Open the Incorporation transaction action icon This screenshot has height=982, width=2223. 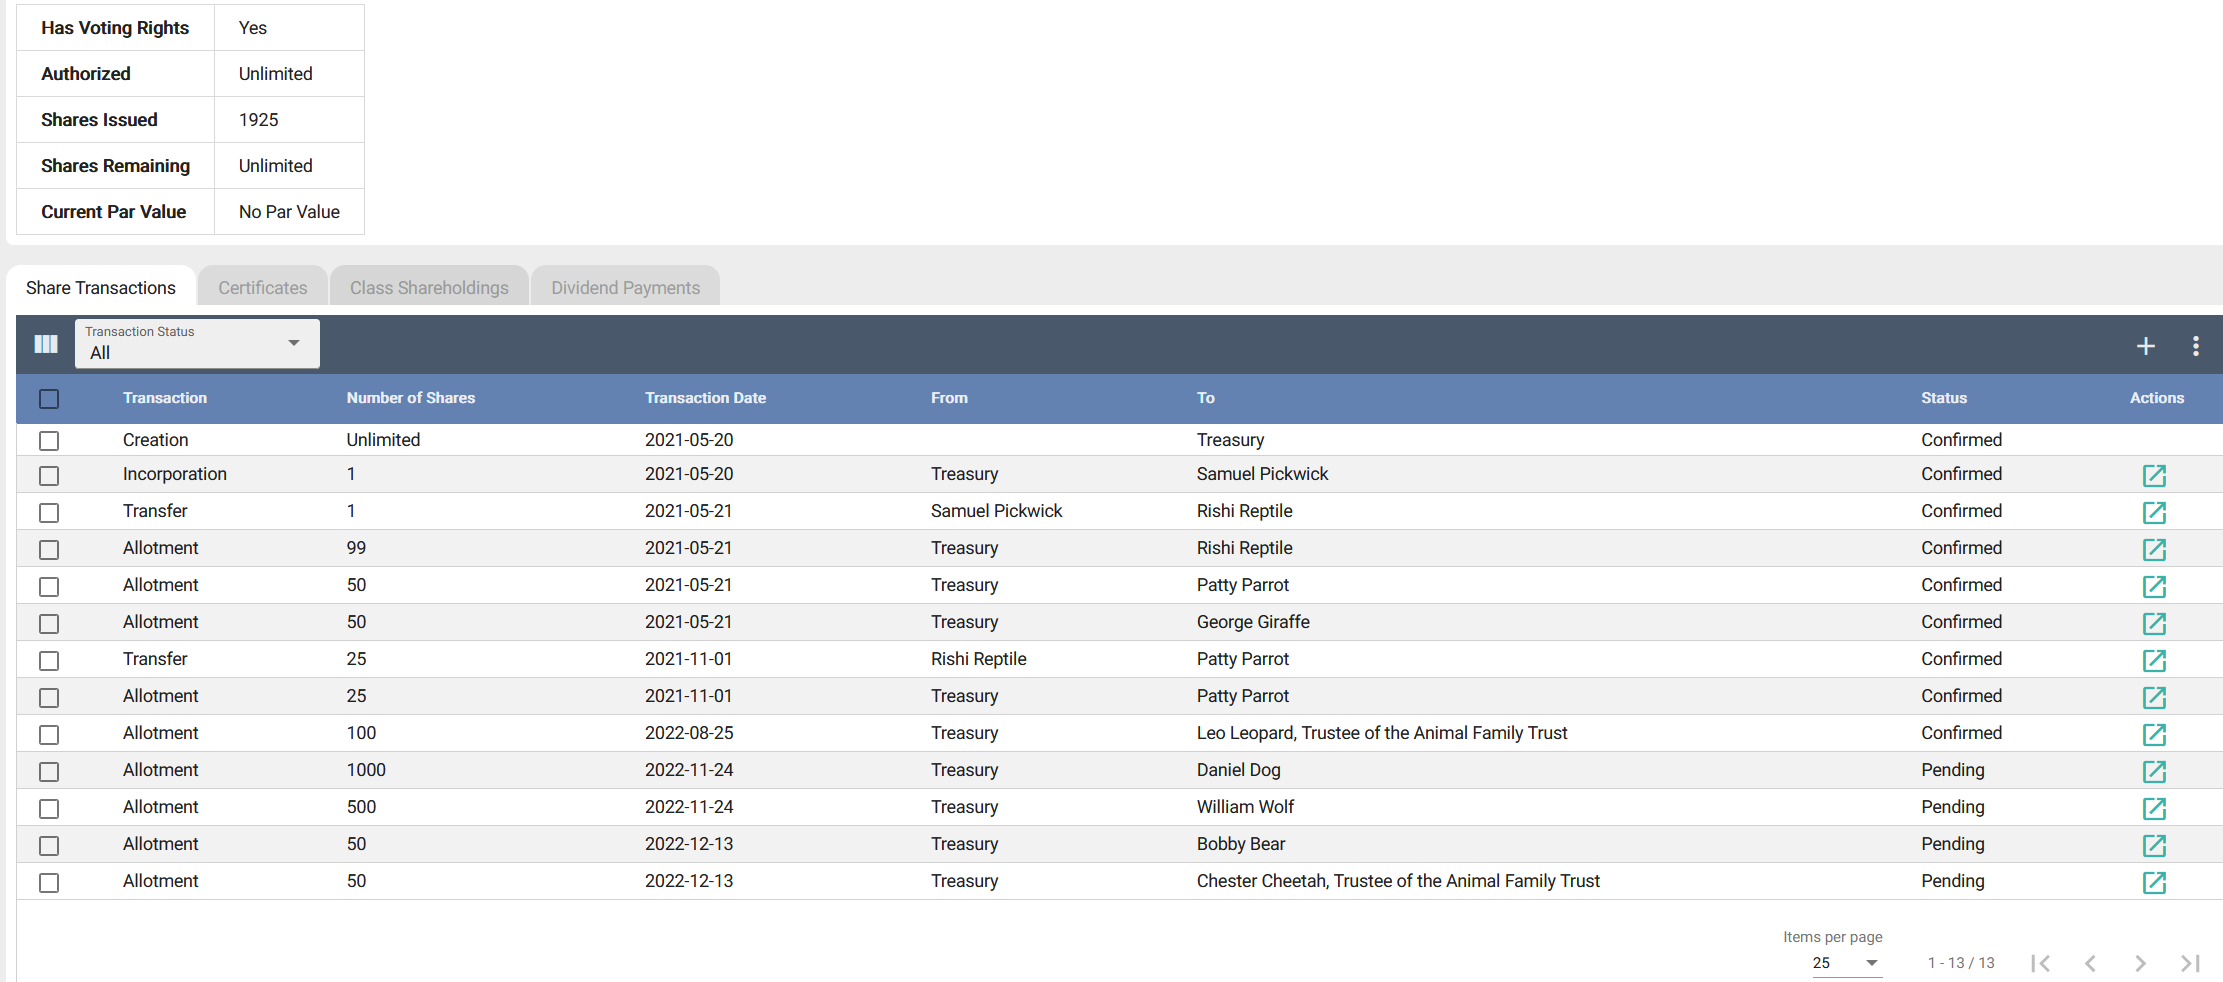2154,476
